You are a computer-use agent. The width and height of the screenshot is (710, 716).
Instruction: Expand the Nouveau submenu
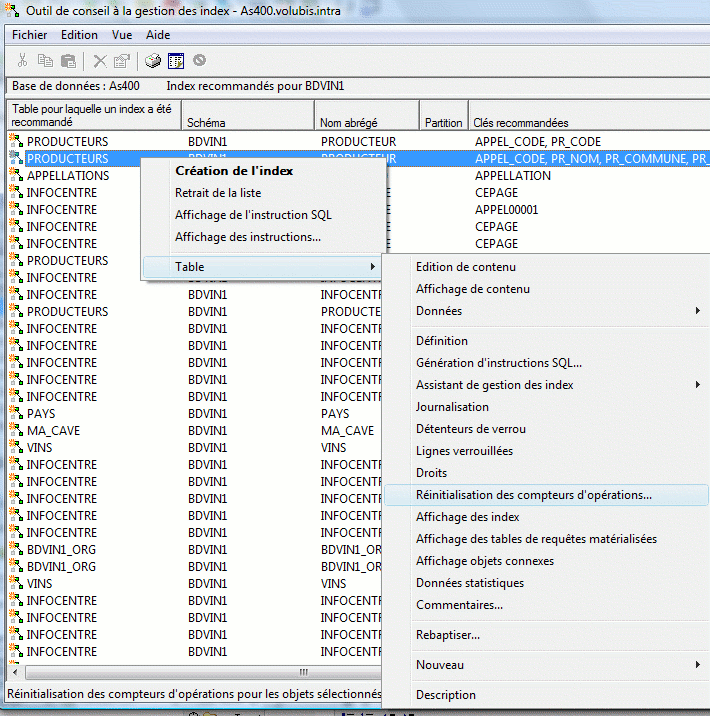click(546, 665)
